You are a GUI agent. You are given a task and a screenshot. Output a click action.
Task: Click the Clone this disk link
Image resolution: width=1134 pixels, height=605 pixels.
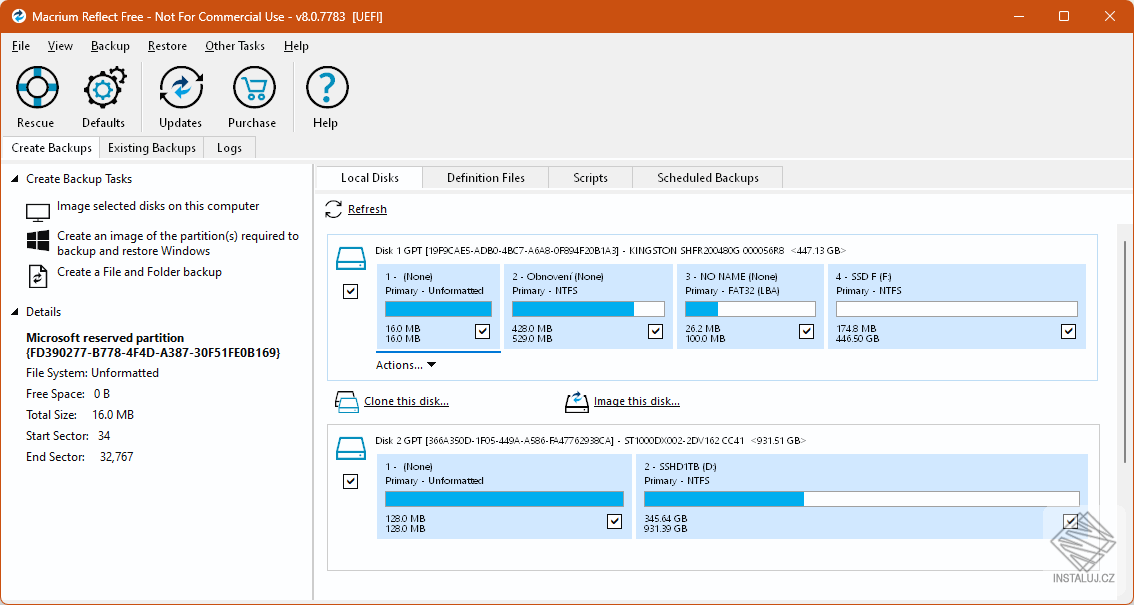[406, 402]
